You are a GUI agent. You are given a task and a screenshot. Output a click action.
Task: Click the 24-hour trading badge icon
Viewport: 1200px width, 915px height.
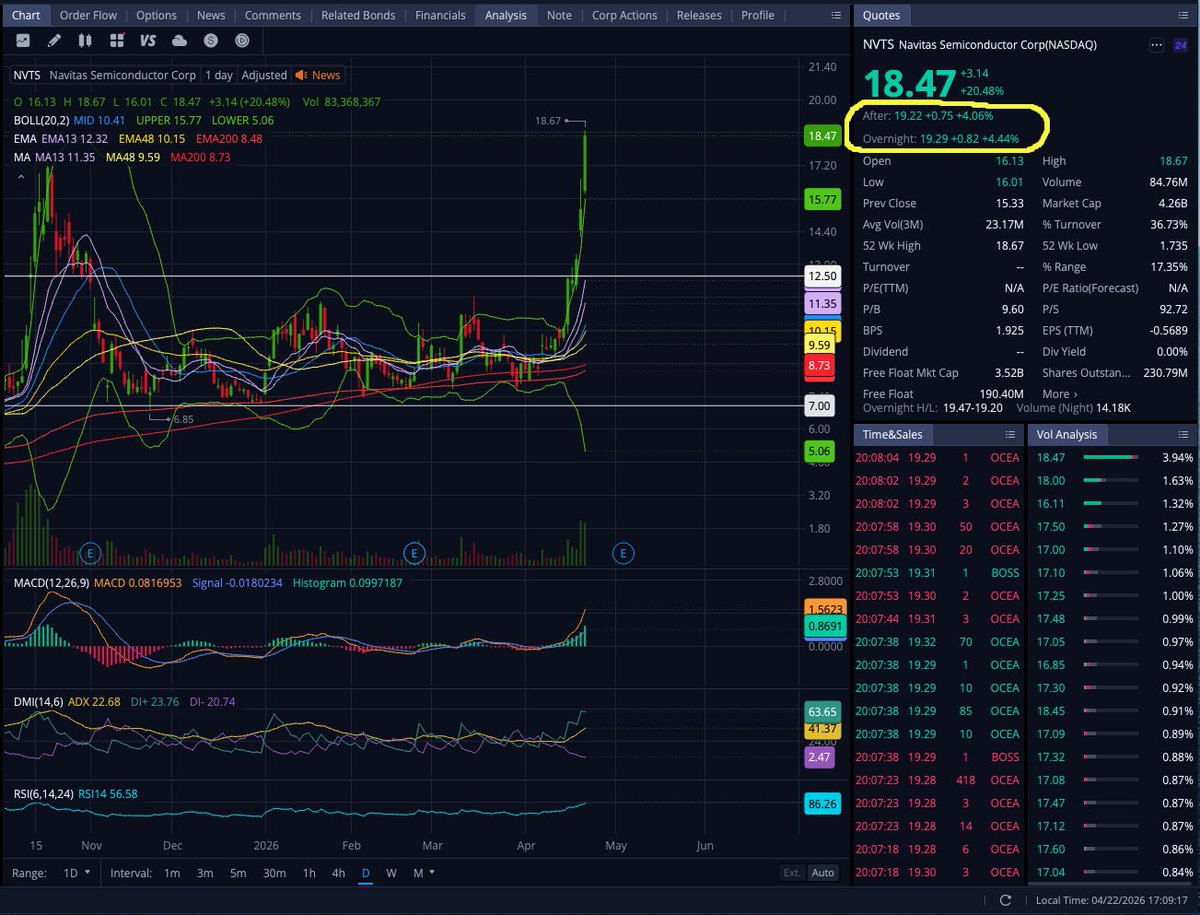(1182, 45)
